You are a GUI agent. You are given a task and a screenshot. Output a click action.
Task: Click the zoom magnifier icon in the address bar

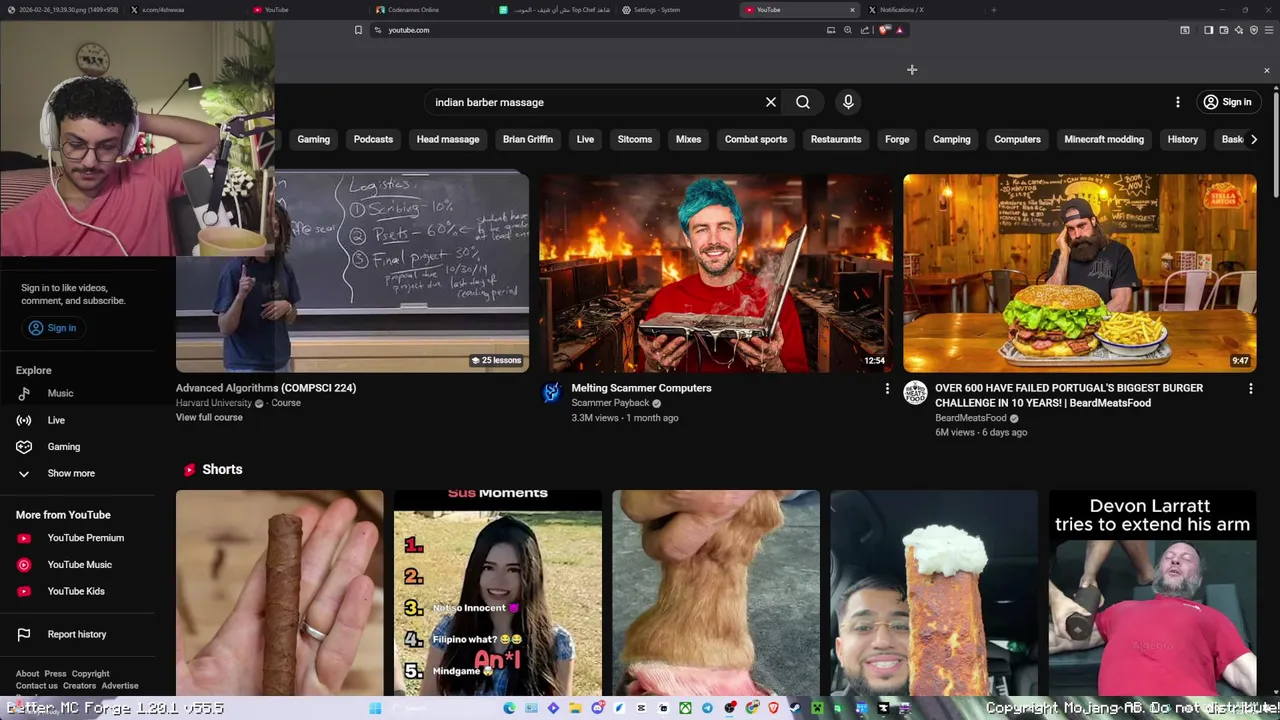(848, 30)
